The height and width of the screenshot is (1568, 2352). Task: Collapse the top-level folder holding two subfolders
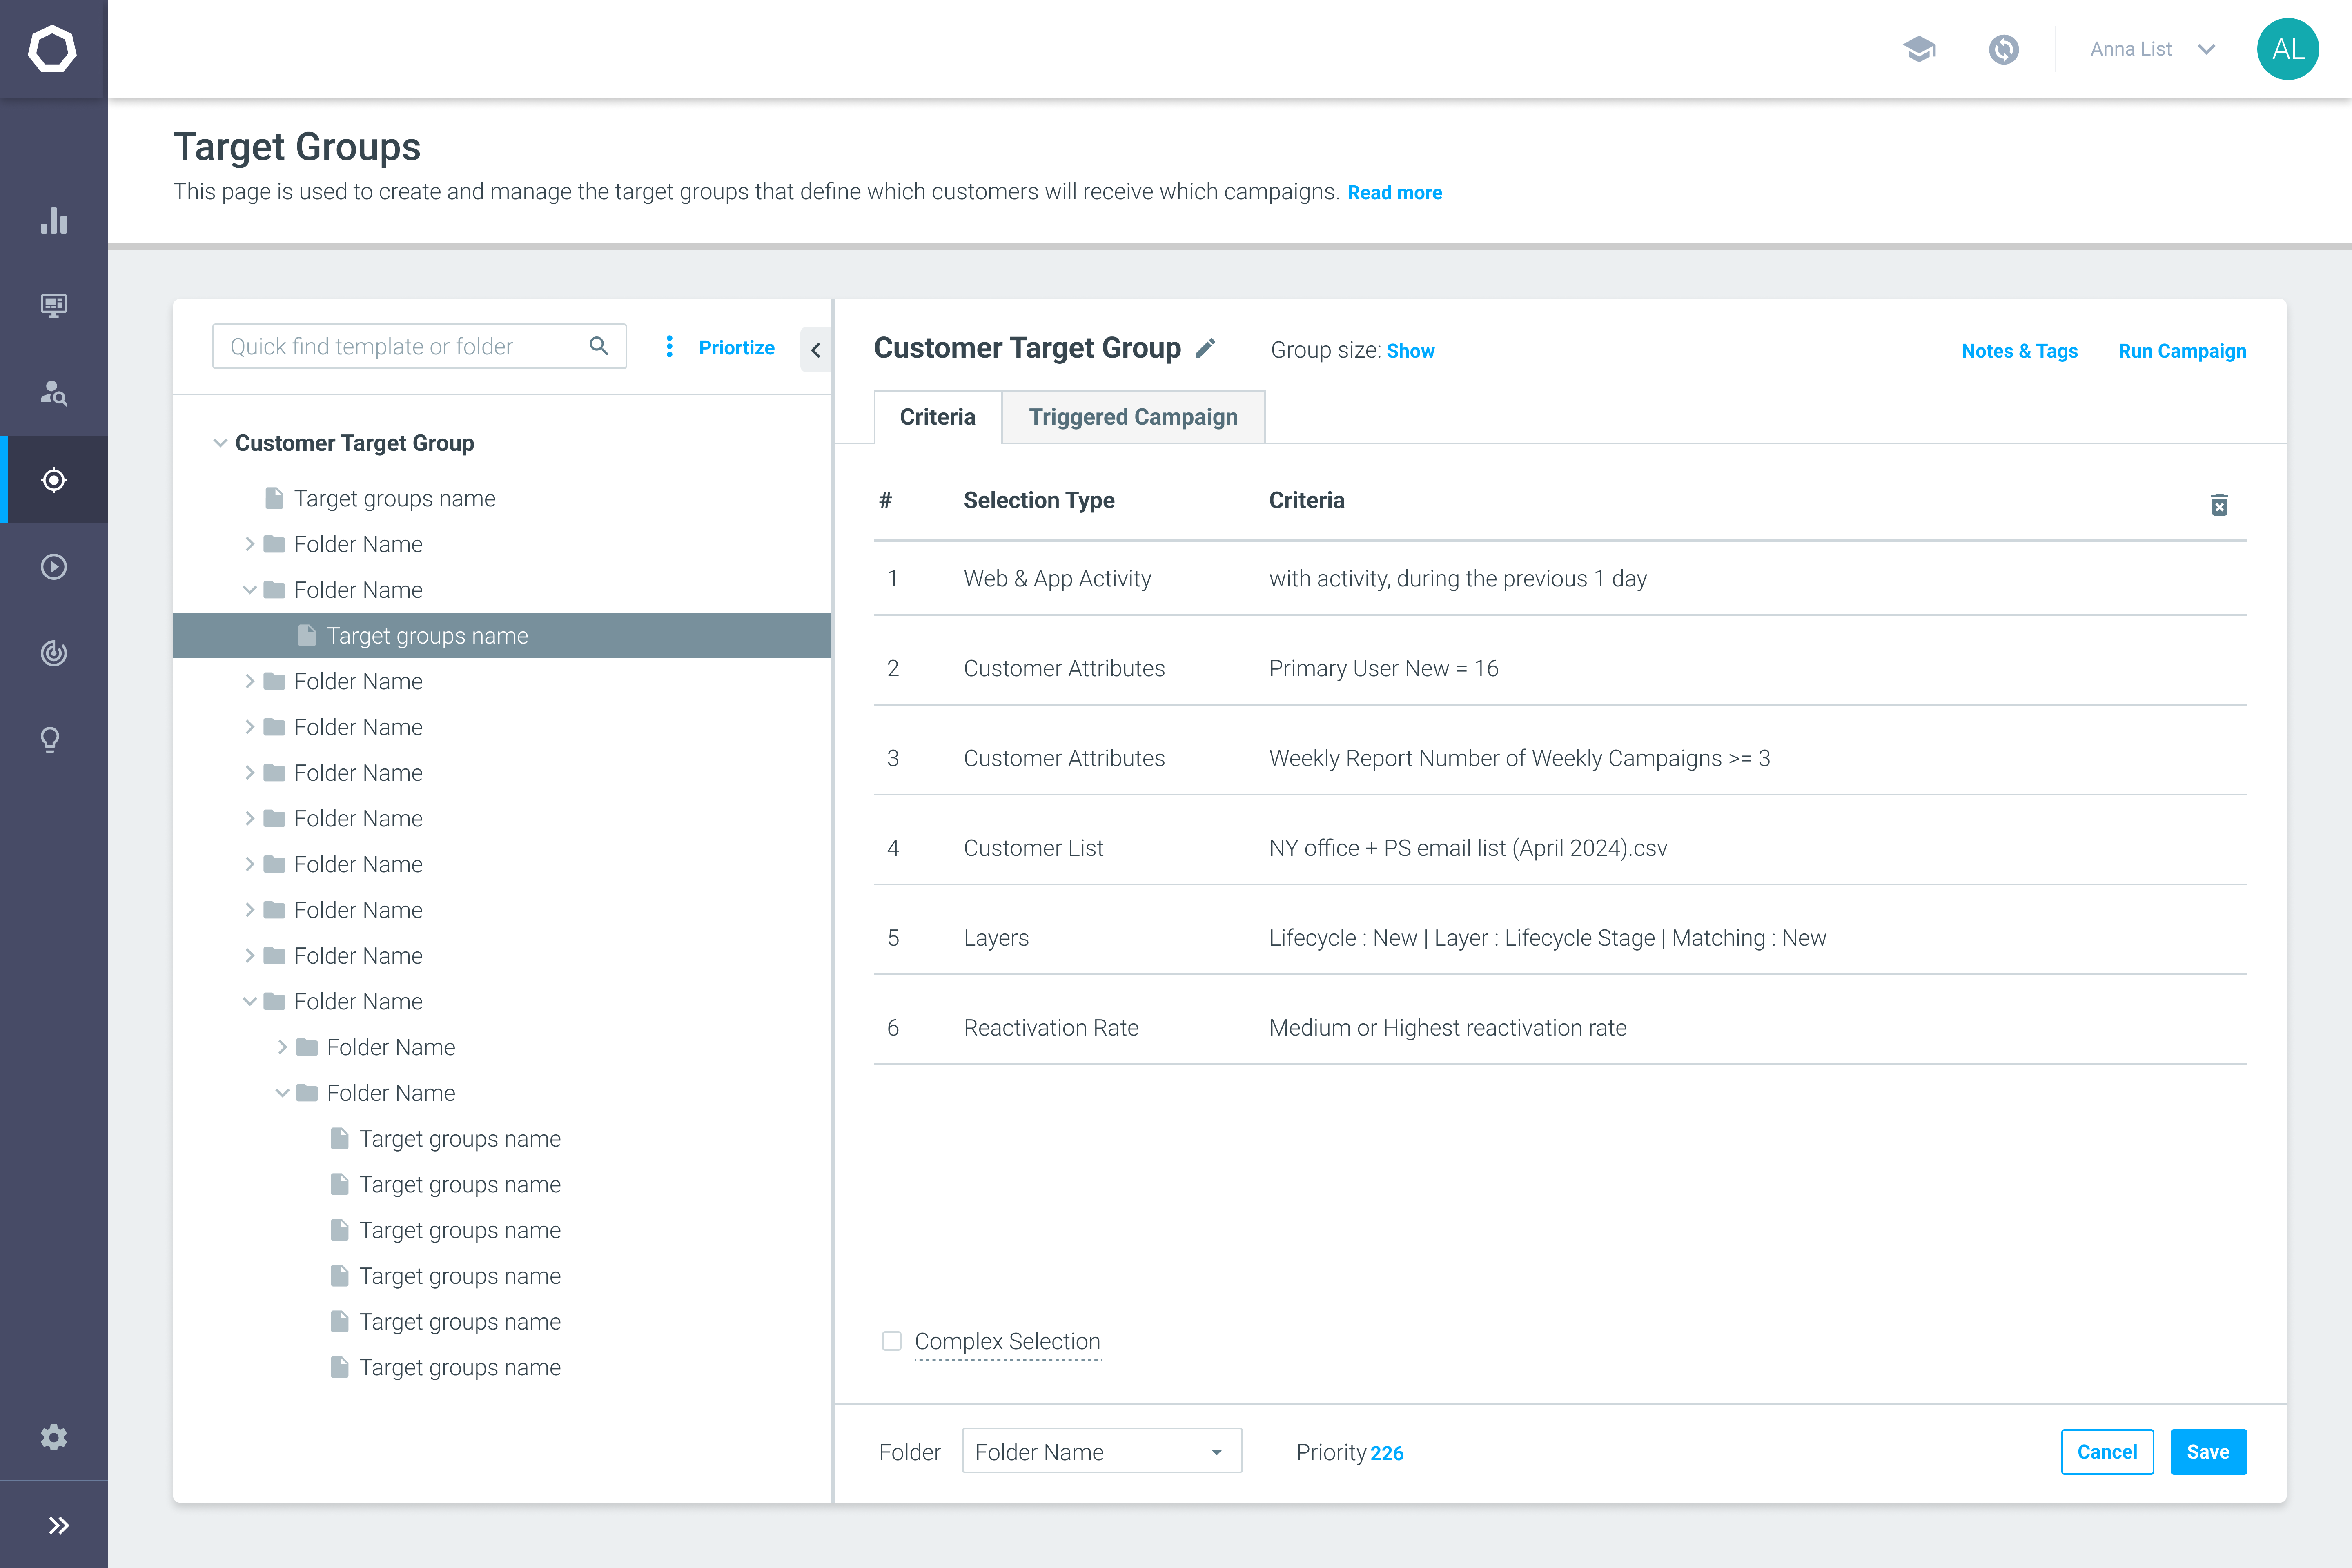point(249,1001)
